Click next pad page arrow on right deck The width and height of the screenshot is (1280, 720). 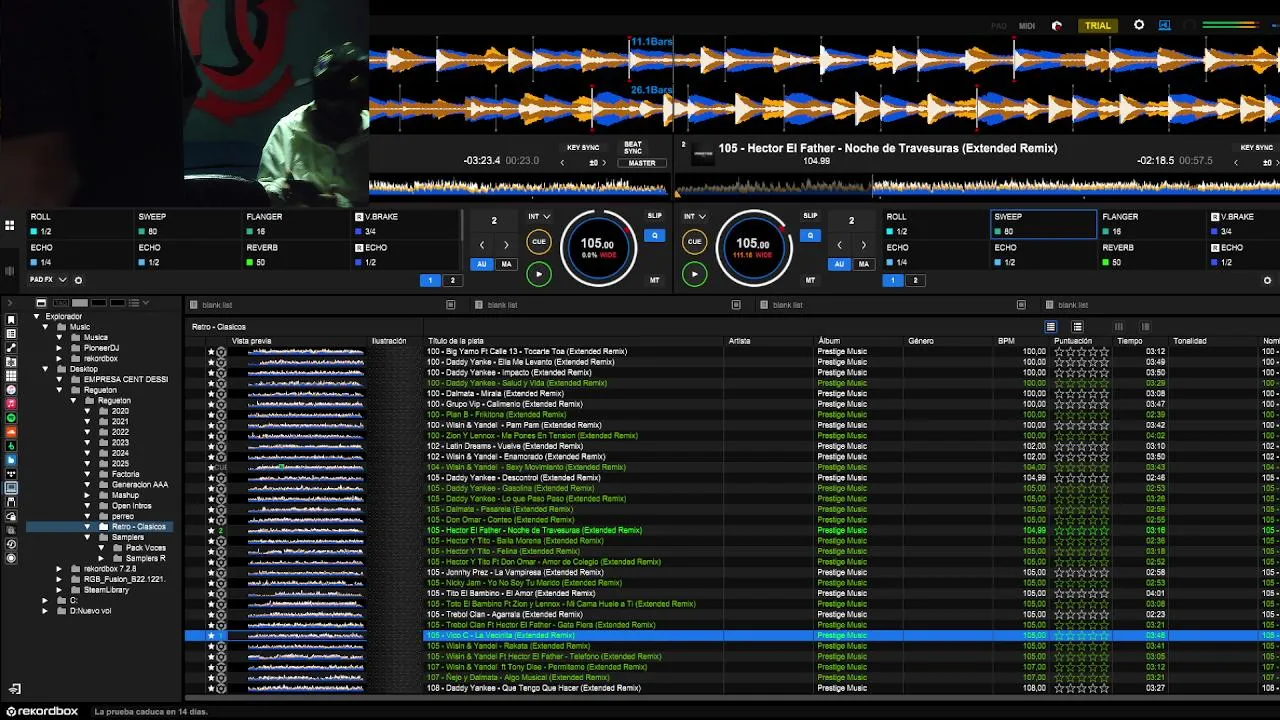[x=863, y=244]
